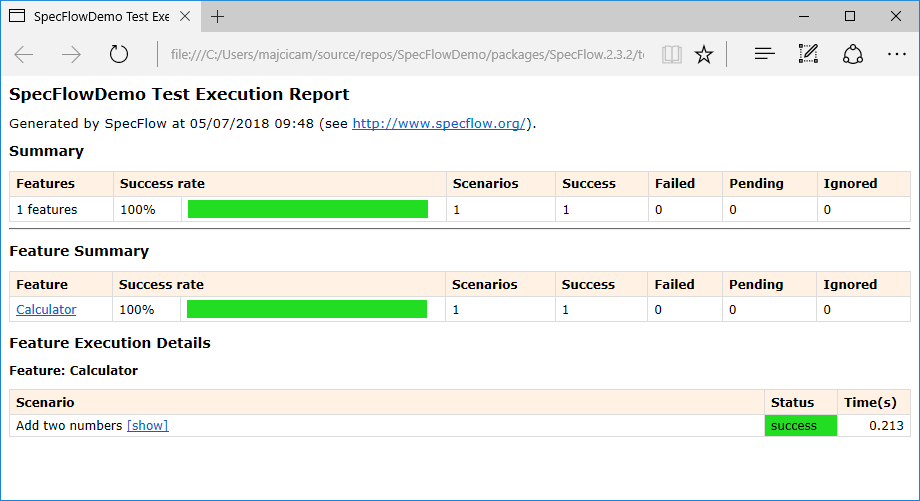The height and width of the screenshot is (501, 920).
Task: Open the Hub lines icon
Action: (764, 55)
